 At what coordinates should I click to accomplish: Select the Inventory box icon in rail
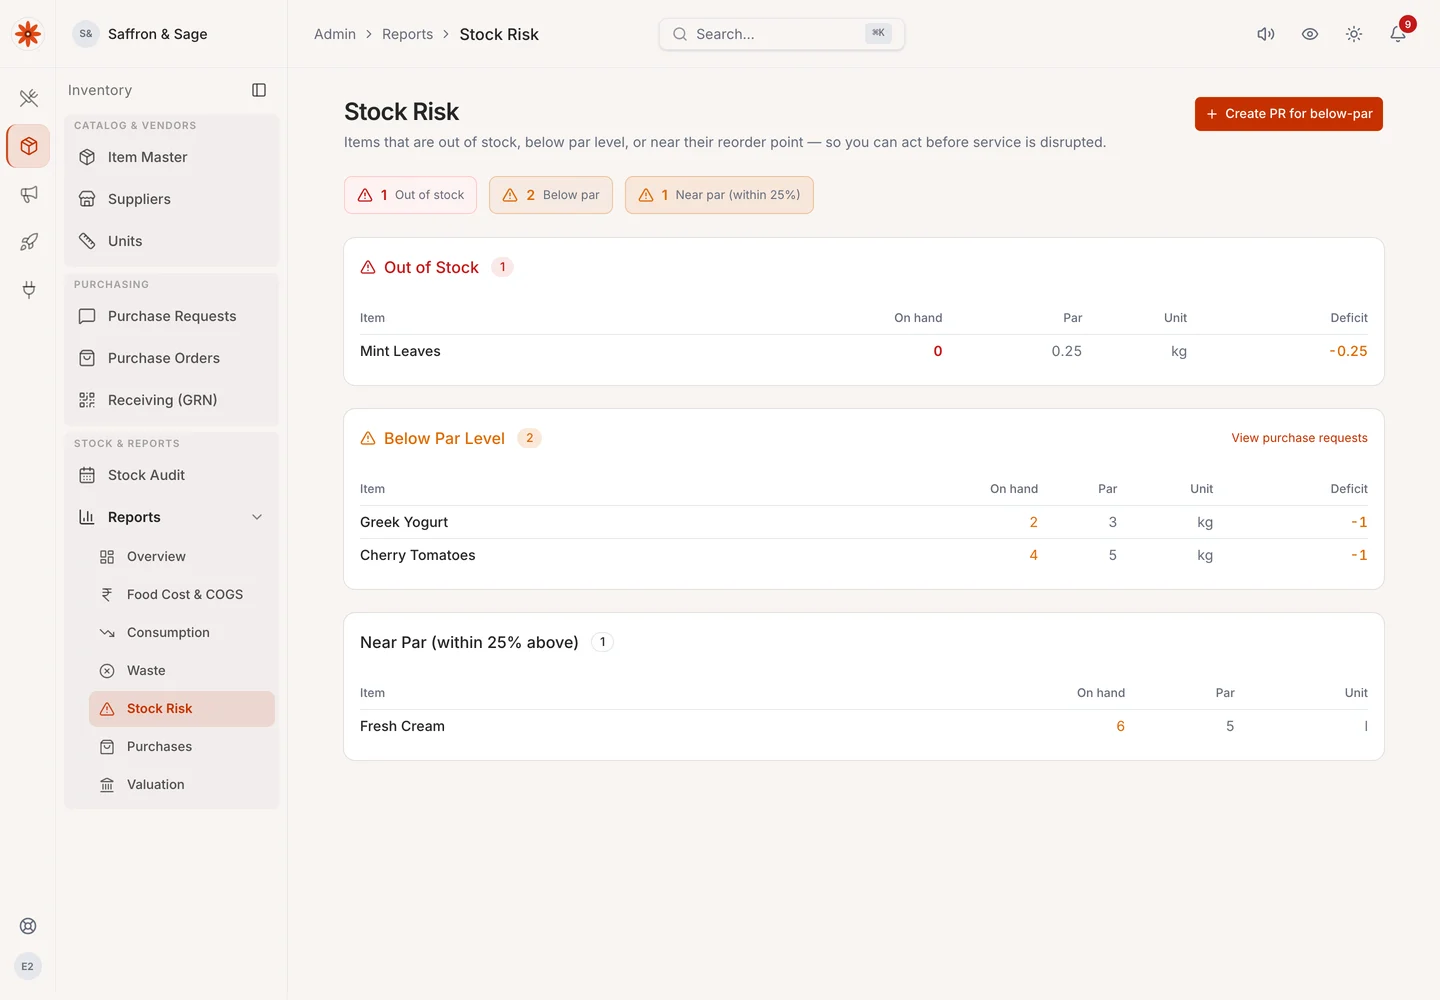[28, 146]
